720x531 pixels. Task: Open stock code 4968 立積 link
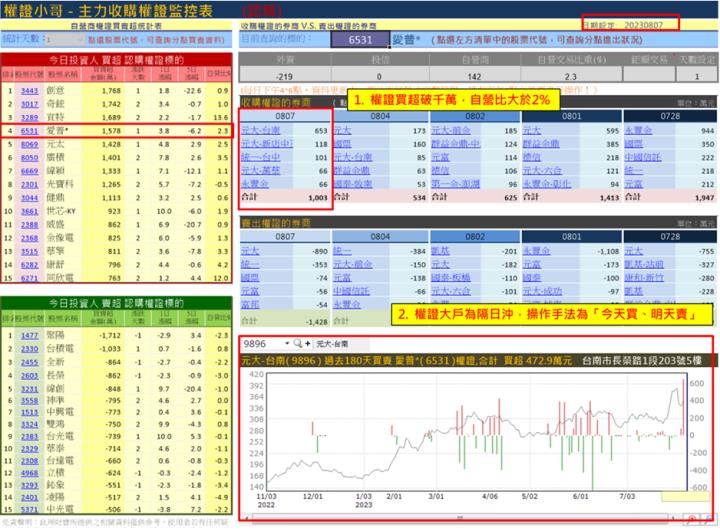tap(29, 473)
